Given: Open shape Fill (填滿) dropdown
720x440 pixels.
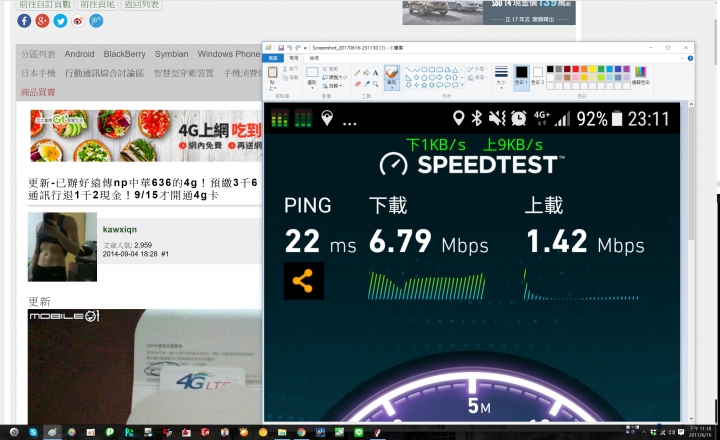Looking at the screenshot, I should pyautogui.click(x=477, y=78).
